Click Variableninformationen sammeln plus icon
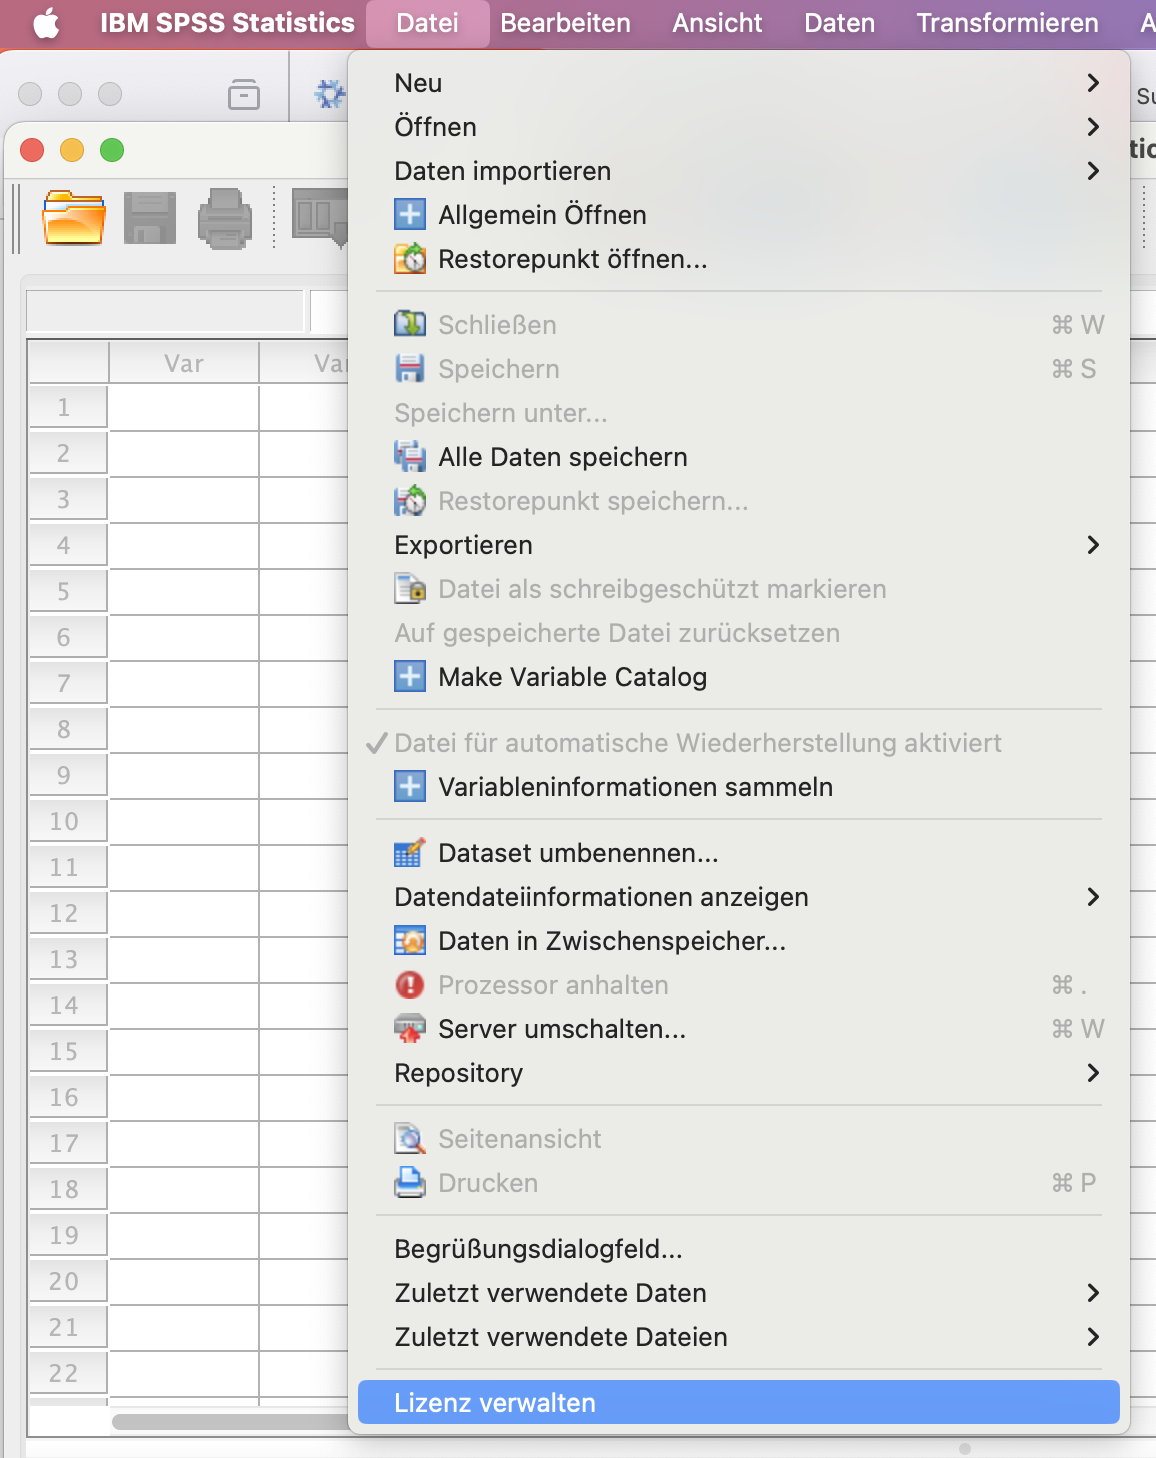 [409, 787]
